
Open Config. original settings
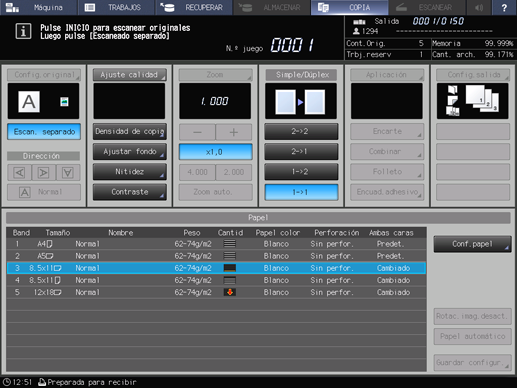coord(44,75)
